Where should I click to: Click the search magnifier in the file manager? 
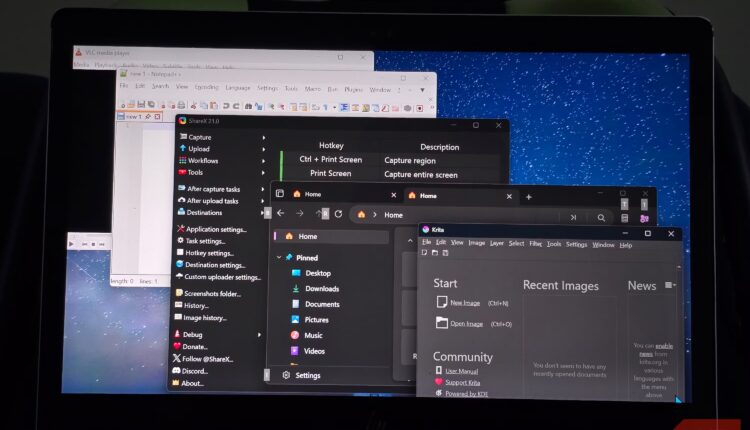[x=601, y=218]
